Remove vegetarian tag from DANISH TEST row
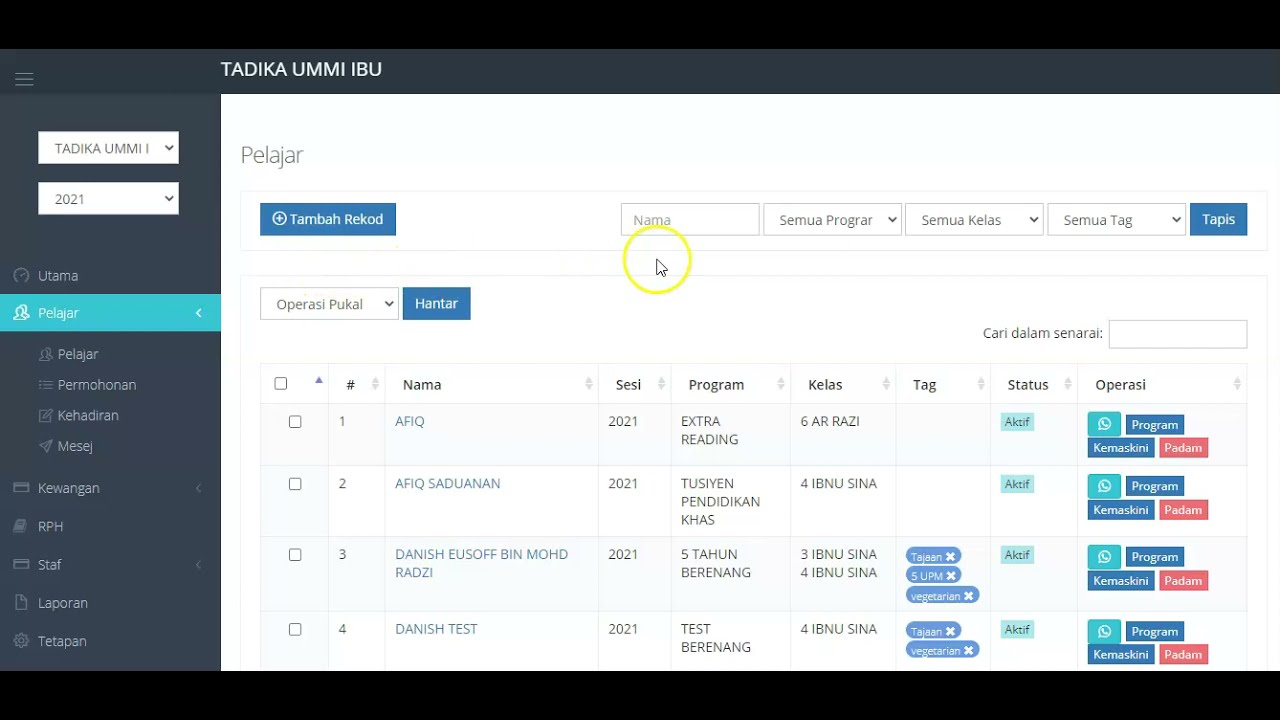1280x720 pixels. point(968,650)
